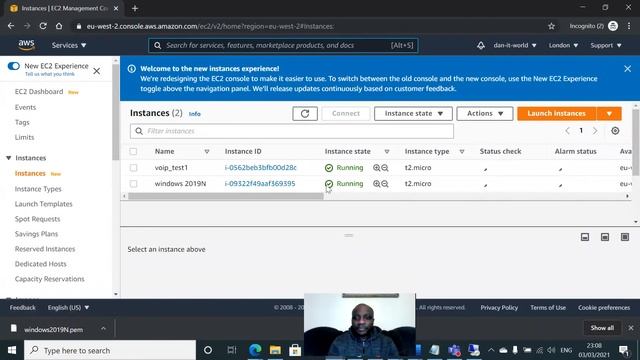
Task: Open the Services dropdown menu
Action: 69,45
